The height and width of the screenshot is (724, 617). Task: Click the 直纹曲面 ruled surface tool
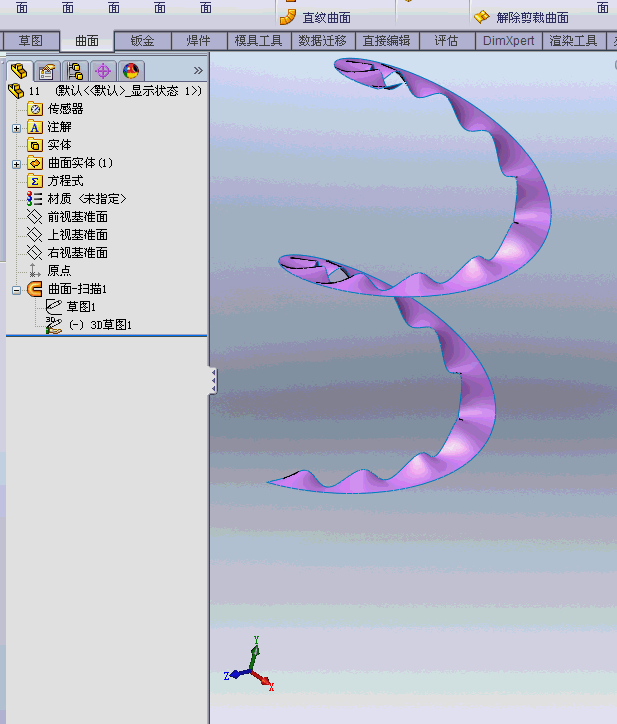[x=315, y=18]
